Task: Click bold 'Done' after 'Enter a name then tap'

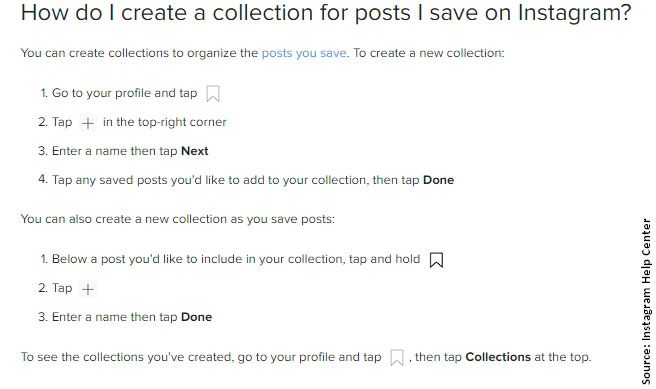Action: pos(196,317)
